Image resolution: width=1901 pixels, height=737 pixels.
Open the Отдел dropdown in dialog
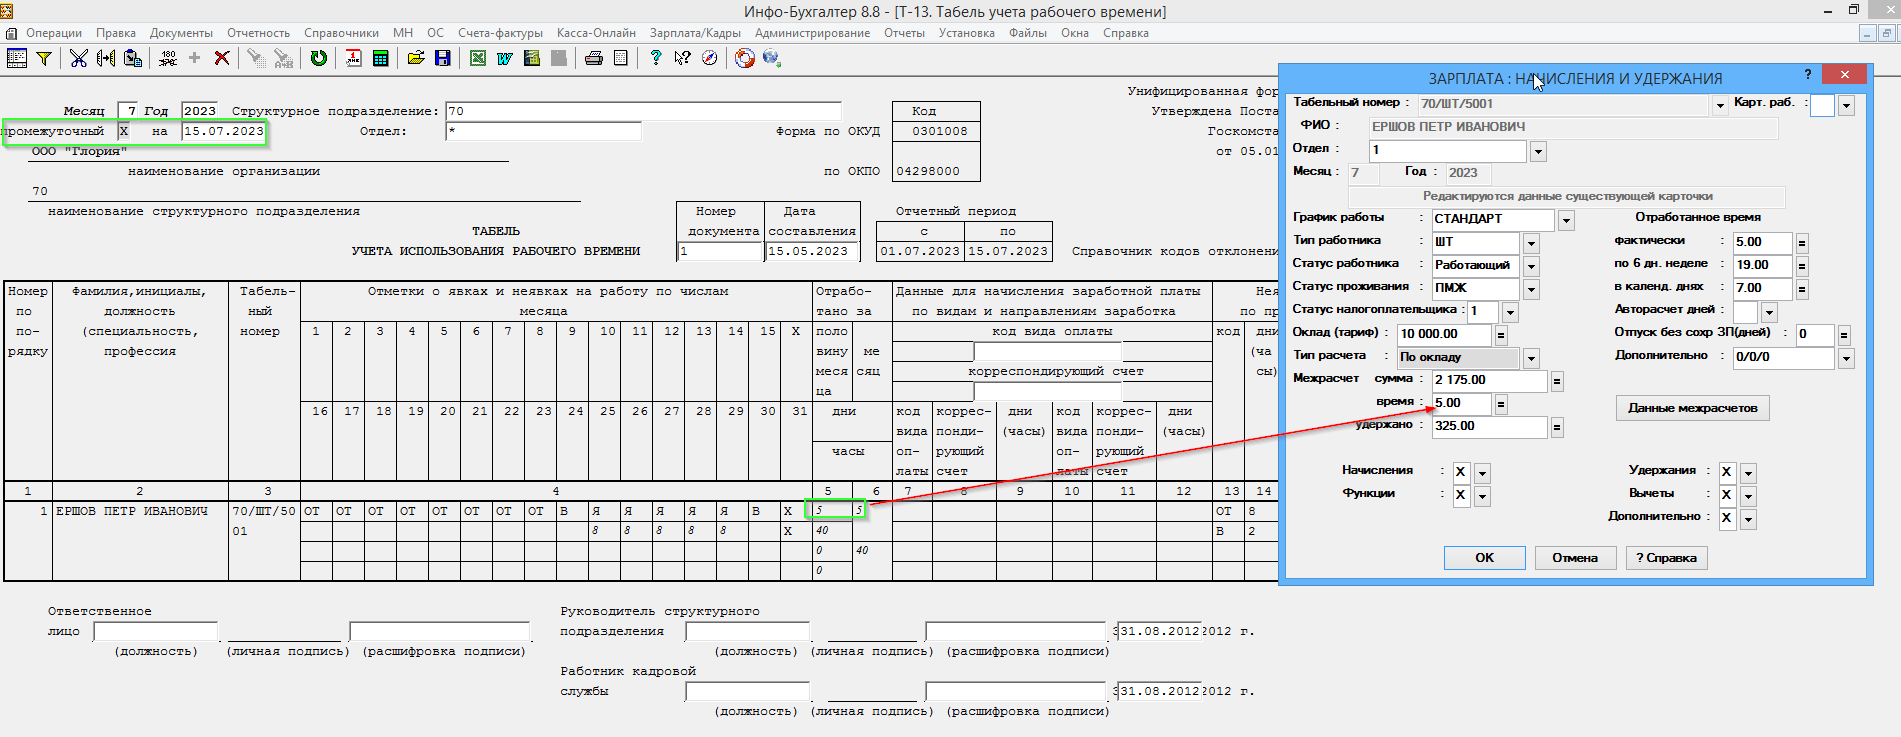click(x=1538, y=152)
